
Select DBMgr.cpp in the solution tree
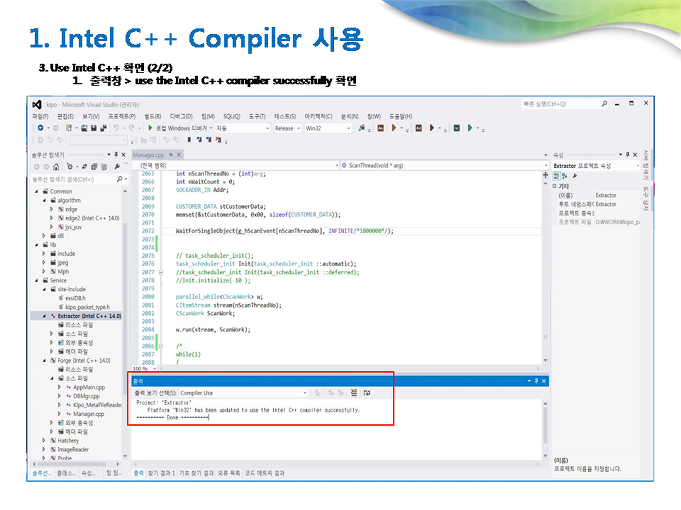86,396
